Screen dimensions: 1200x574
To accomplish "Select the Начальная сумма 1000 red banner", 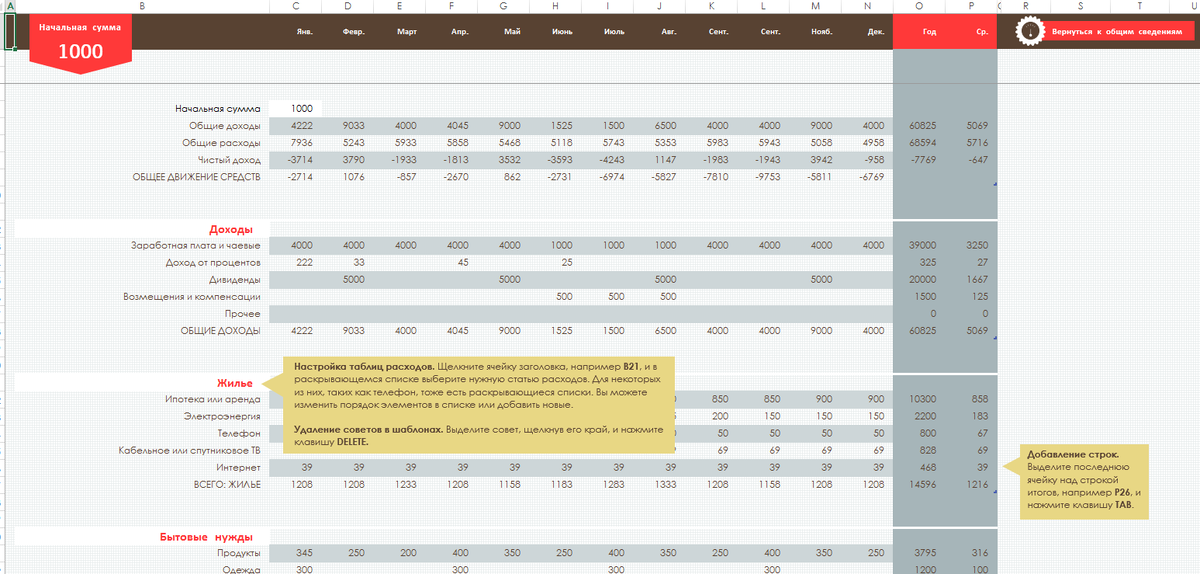I will point(81,42).
